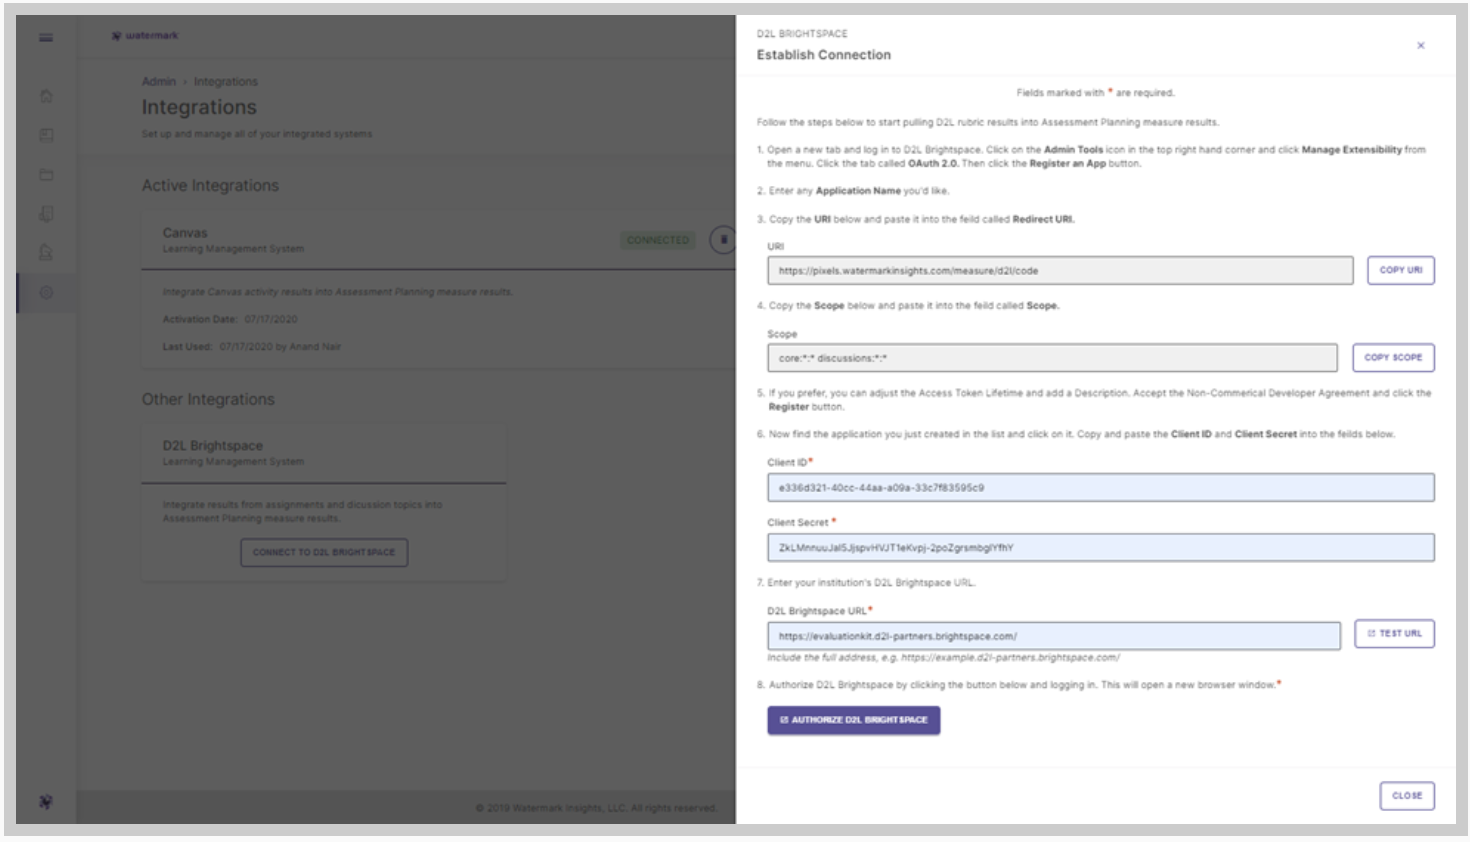Click the Authorize D2L Brightspace button
1470x842 pixels.
click(x=853, y=720)
